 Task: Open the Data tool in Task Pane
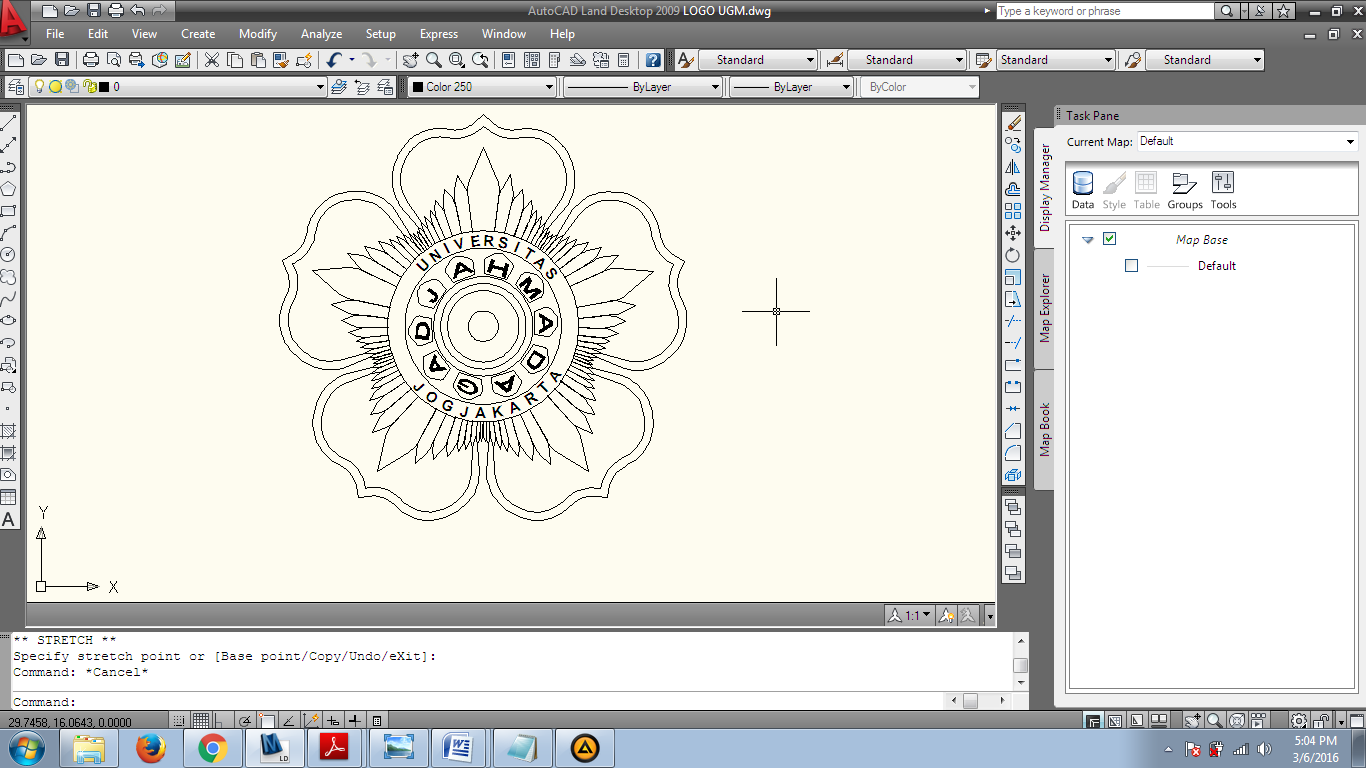1083,190
